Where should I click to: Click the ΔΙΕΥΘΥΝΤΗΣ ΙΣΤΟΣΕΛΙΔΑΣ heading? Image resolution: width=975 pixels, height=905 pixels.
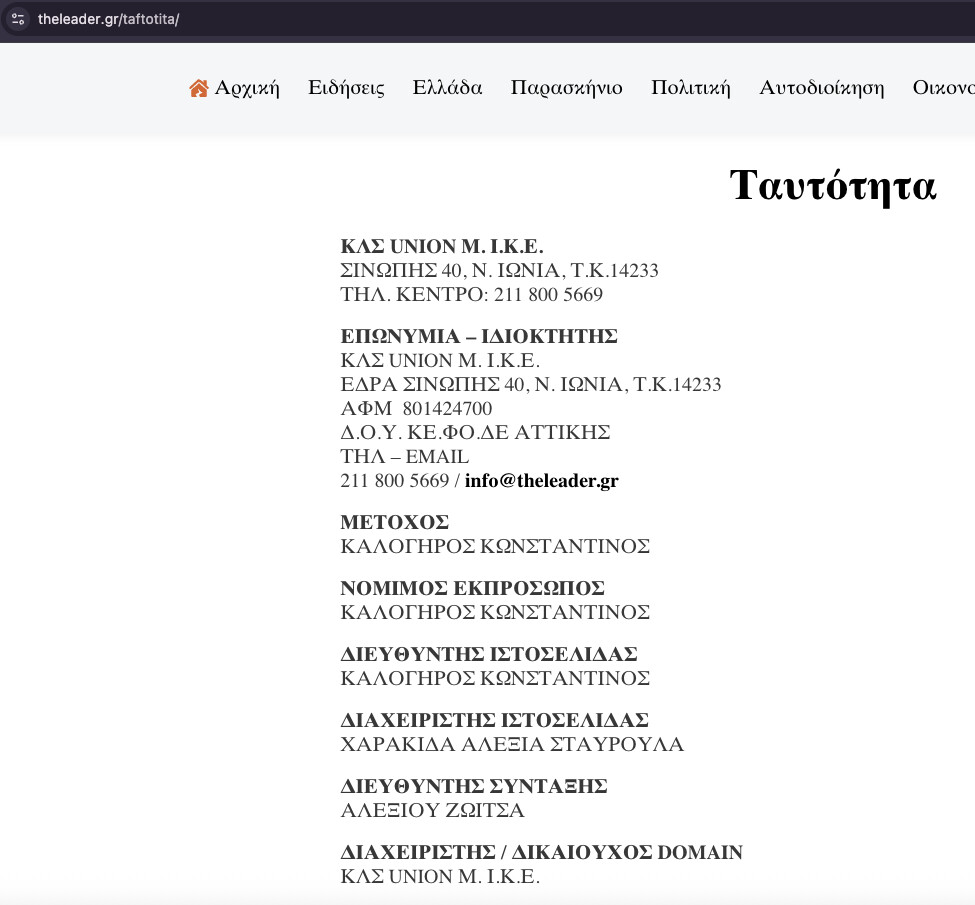pos(489,654)
